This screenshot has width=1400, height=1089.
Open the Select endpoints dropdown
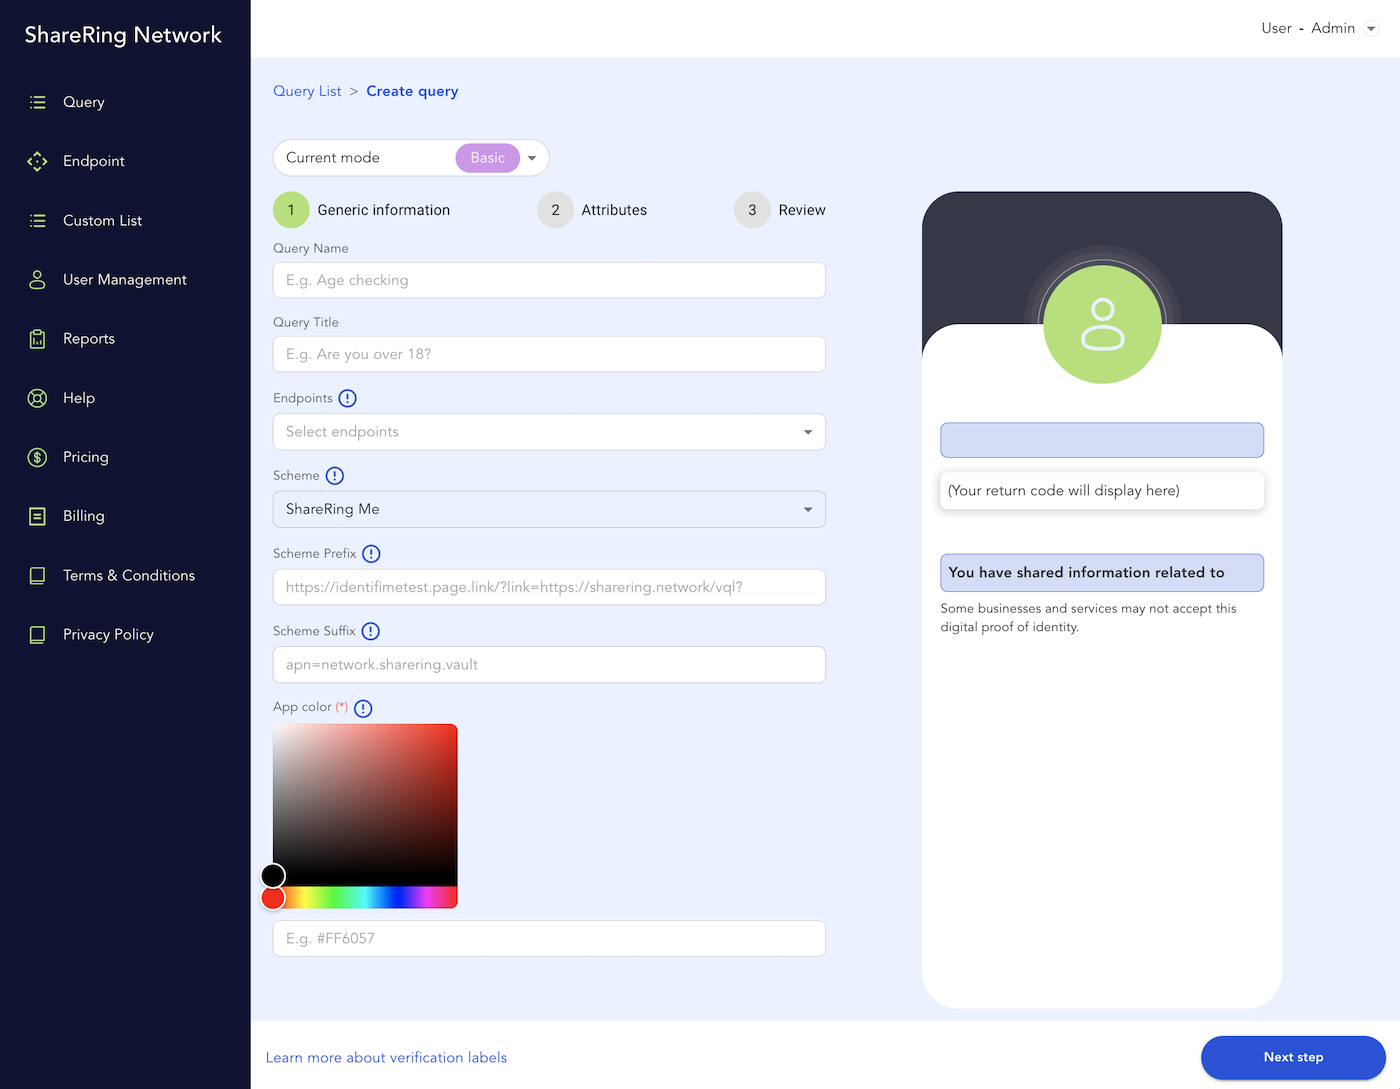(549, 432)
